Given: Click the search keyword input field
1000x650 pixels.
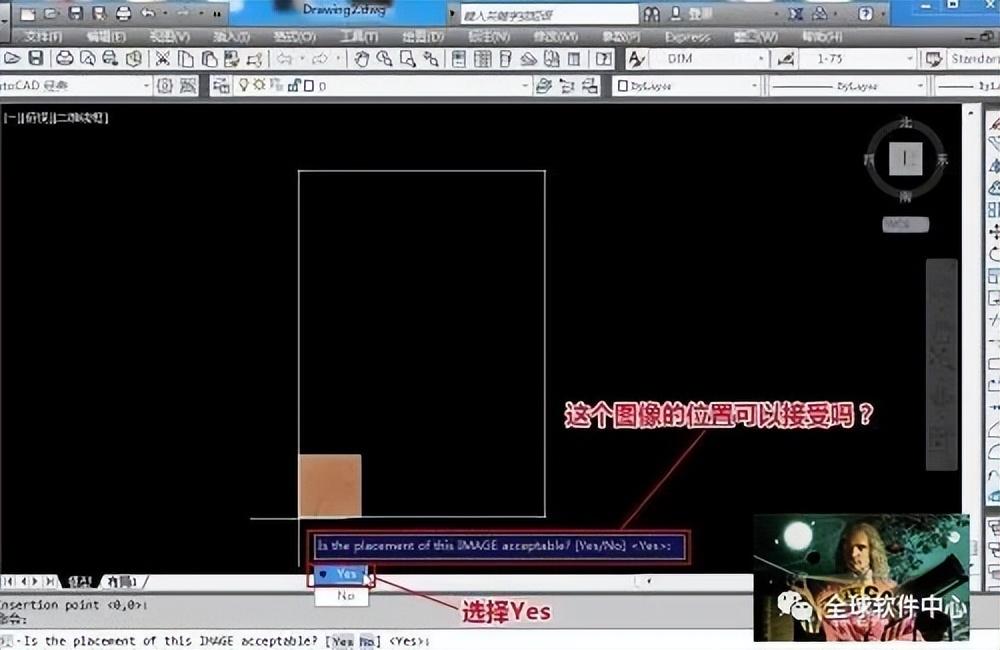Looking at the screenshot, I should tap(548, 14).
